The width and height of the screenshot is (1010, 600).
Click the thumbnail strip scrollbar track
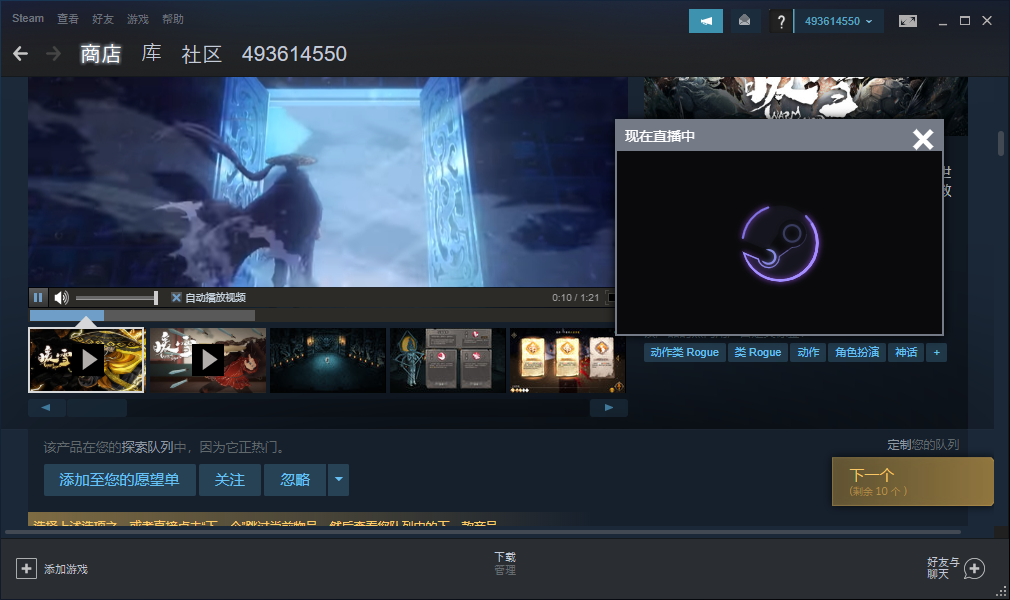pos(328,407)
